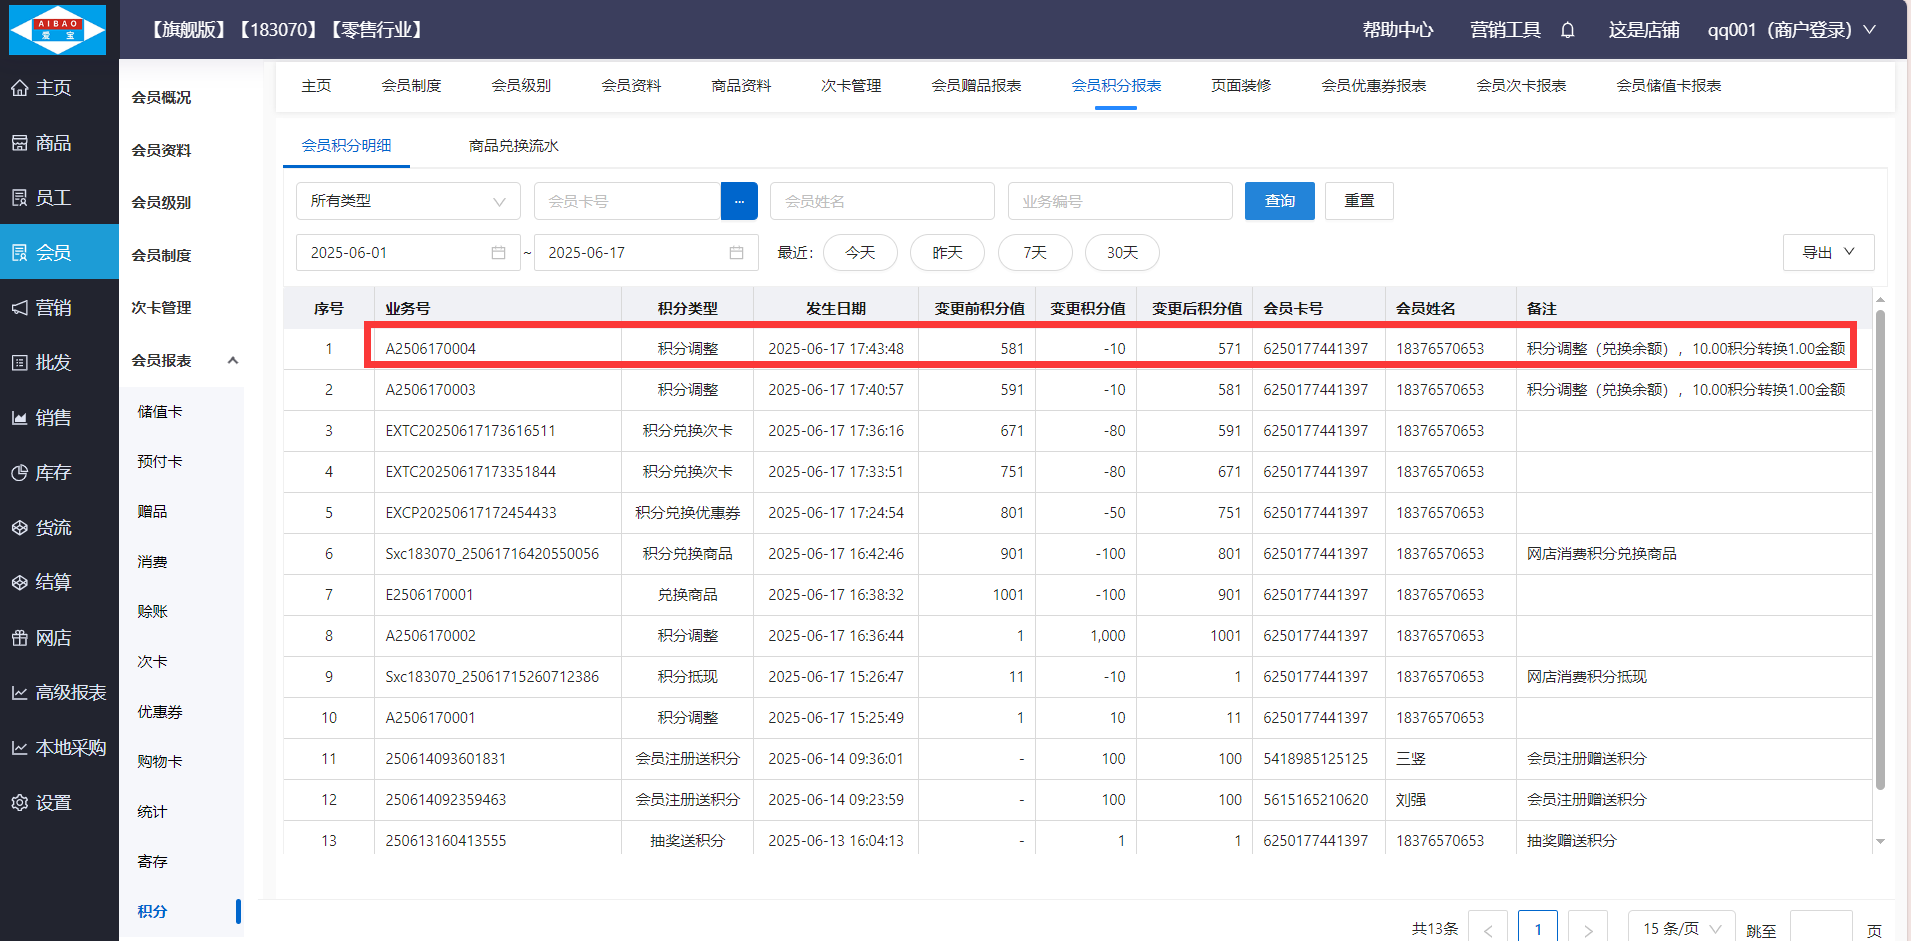The height and width of the screenshot is (941, 1911).
Task: Filter by 昨天
Action: (947, 253)
